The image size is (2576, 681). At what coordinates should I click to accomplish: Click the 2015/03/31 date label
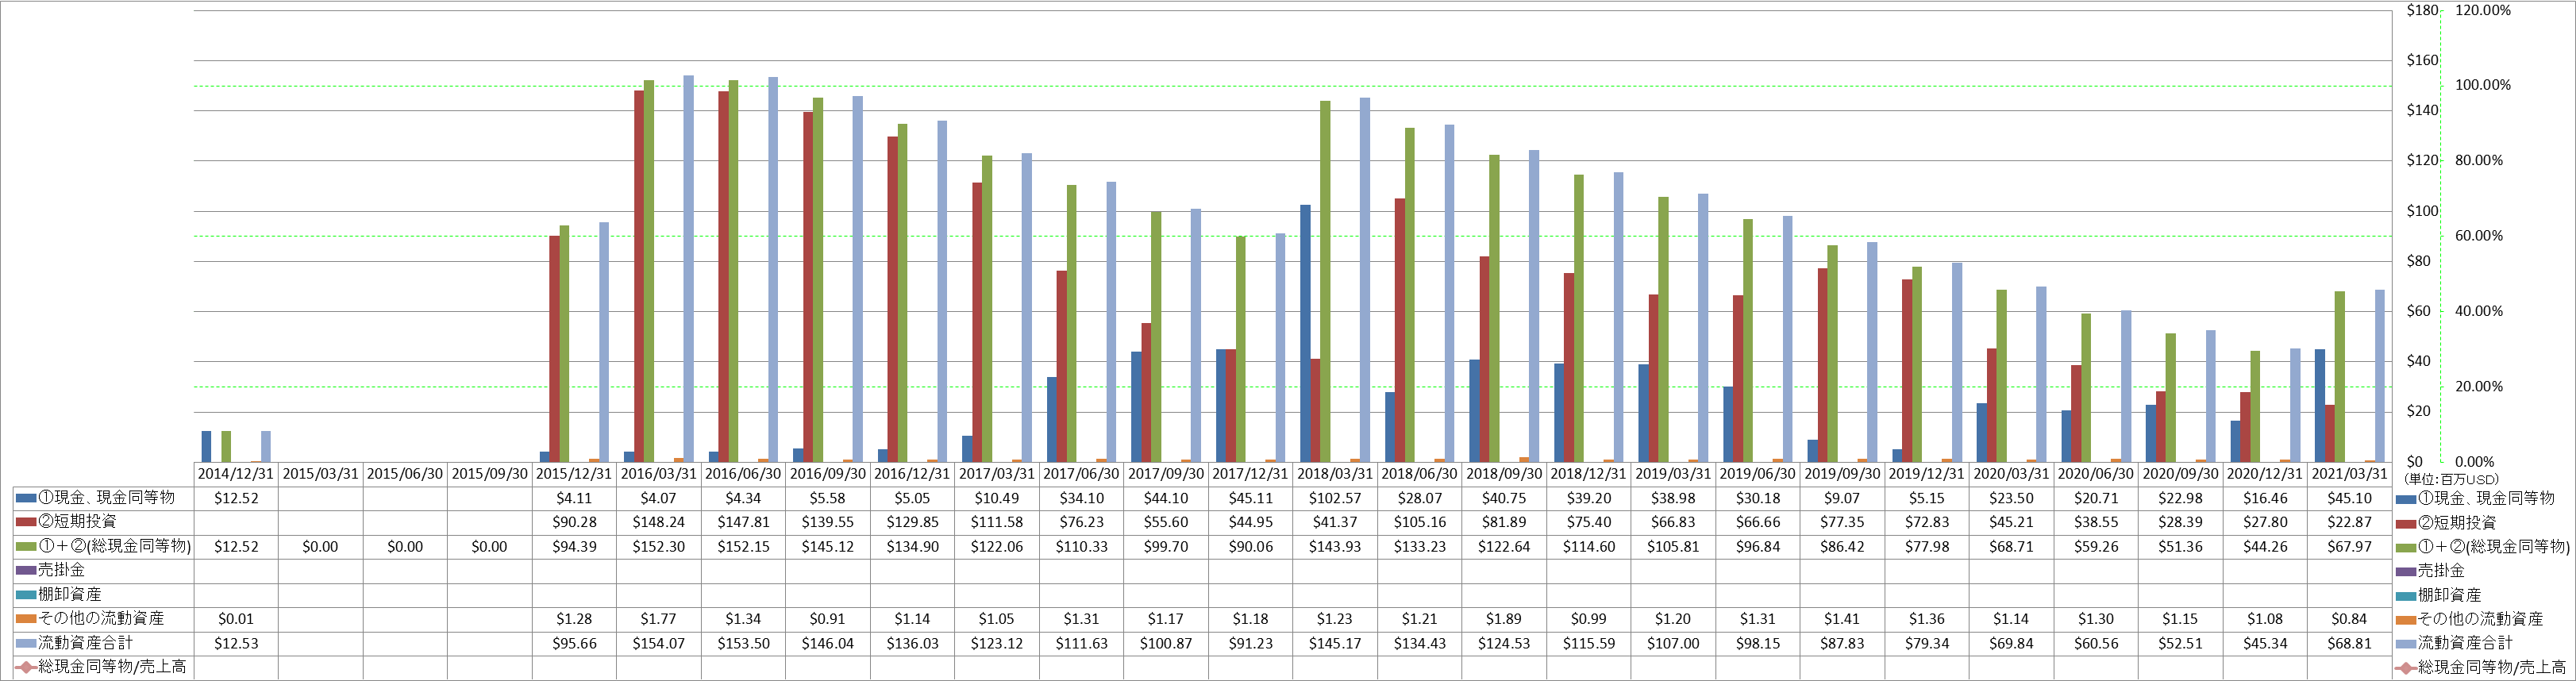tap(320, 474)
